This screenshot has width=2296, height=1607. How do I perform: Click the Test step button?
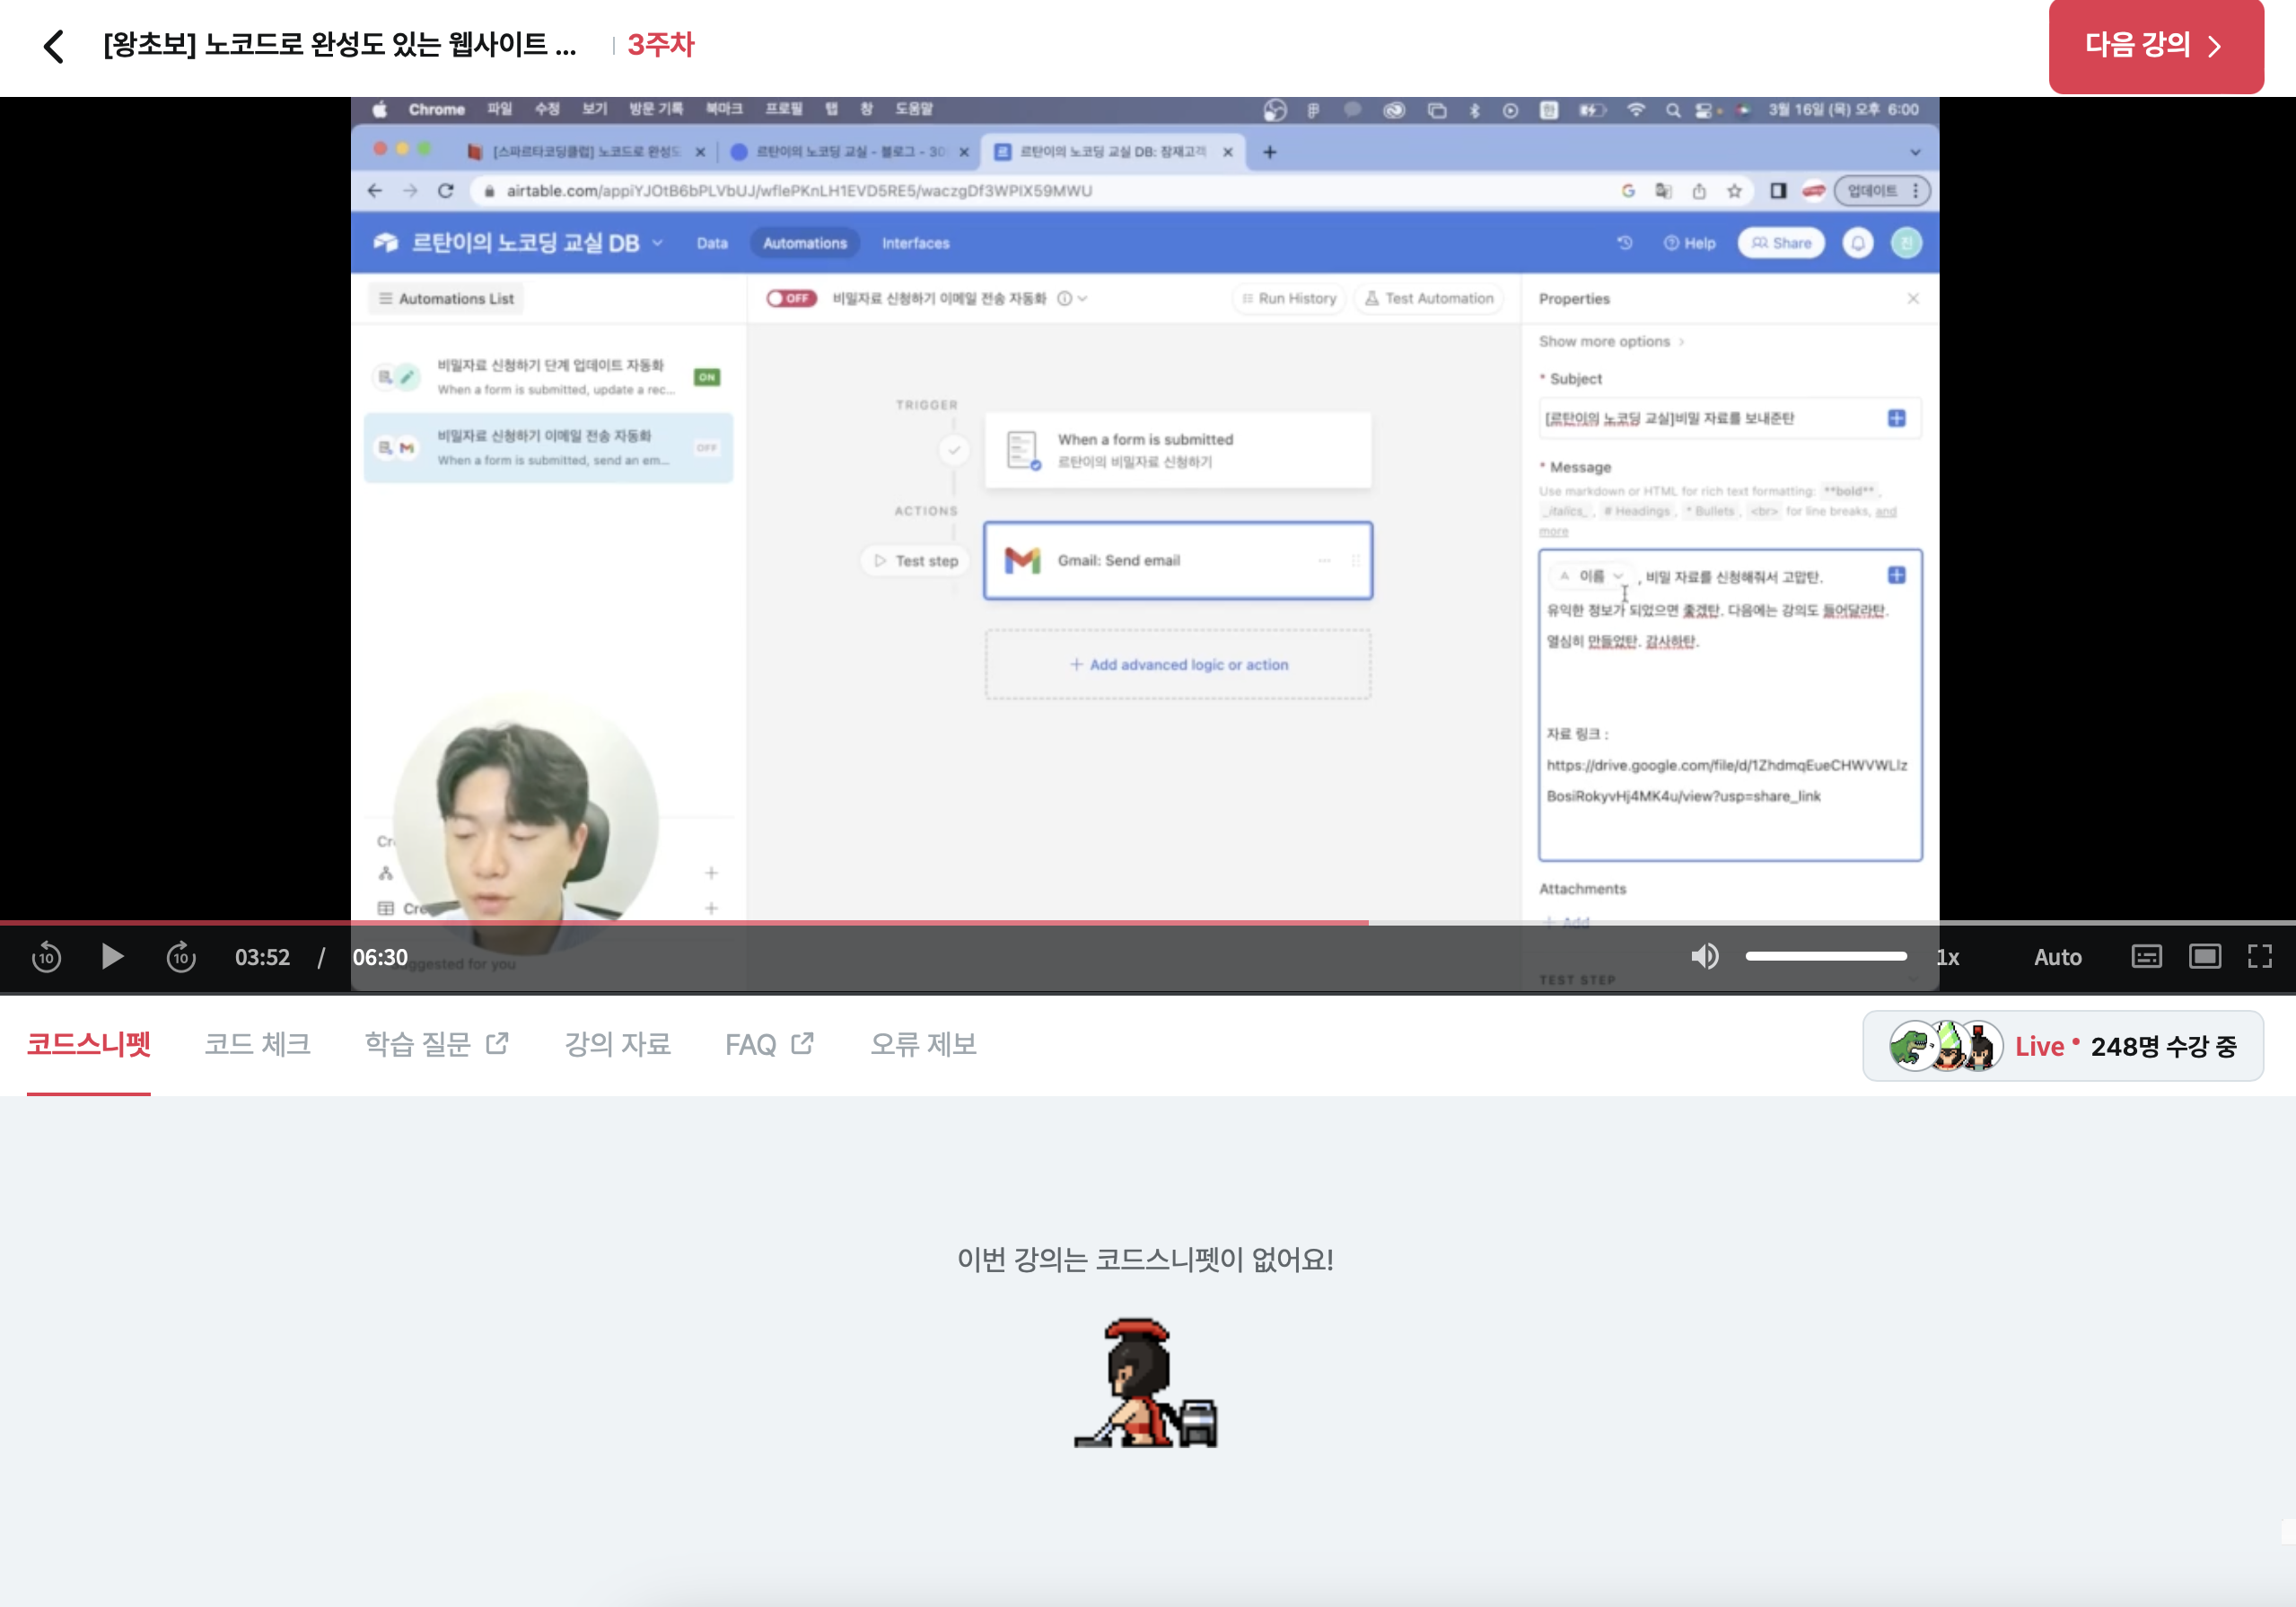click(x=915, y=561)
